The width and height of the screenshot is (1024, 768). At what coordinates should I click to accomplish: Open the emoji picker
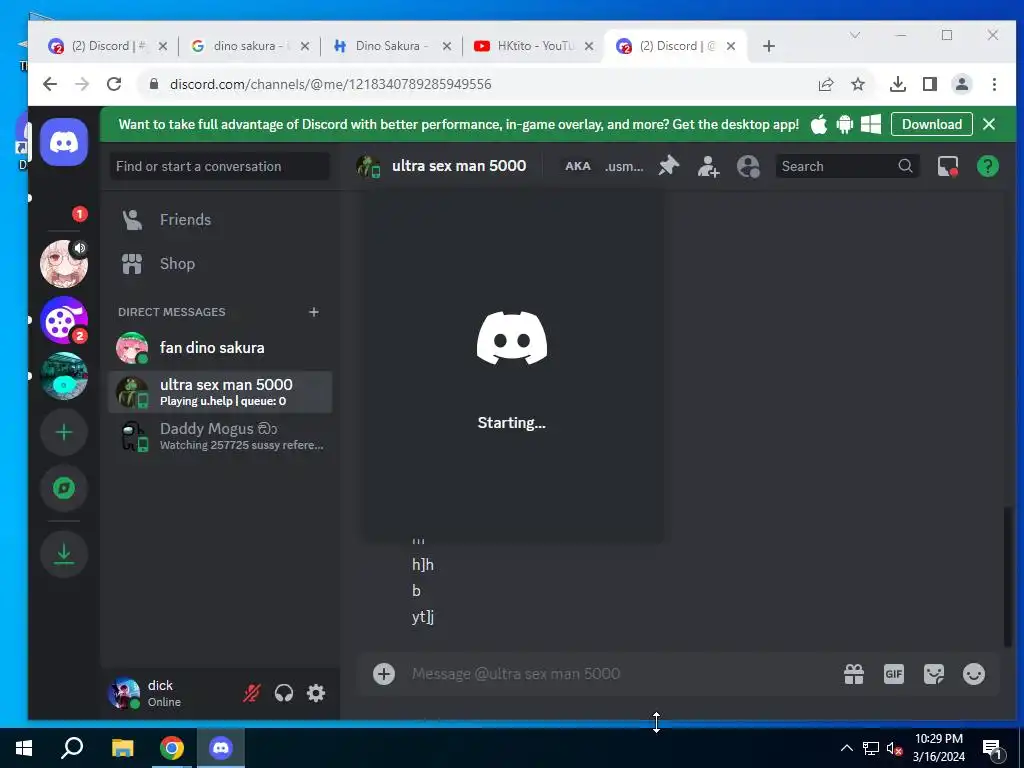coord(974,674)
